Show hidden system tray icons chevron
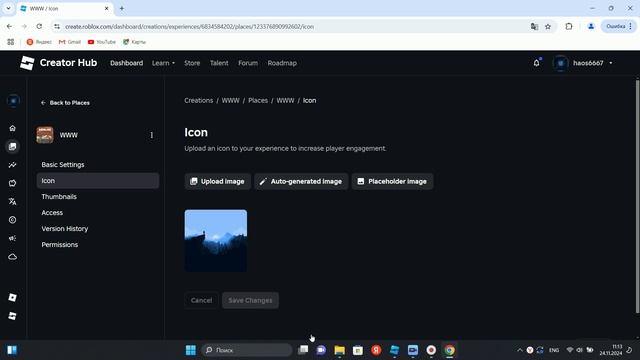Viewport: 640px width, 360px height. [x=520, y=350]
